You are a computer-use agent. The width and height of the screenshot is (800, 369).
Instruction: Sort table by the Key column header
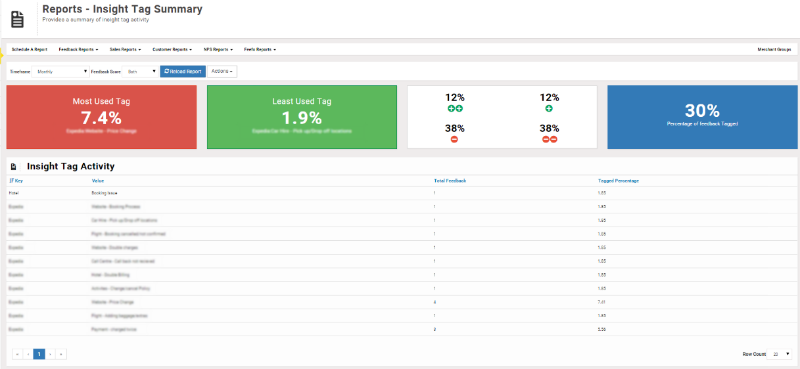pyautogui.click(x=13, y=181)
